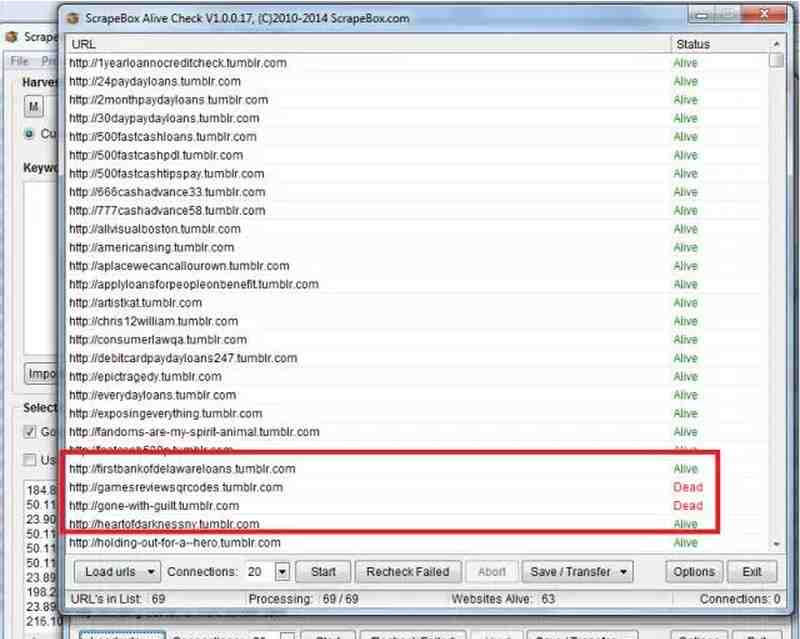Open the Load urls dropdown
Viewport: 800px width, 639px height.
[117, 572]
